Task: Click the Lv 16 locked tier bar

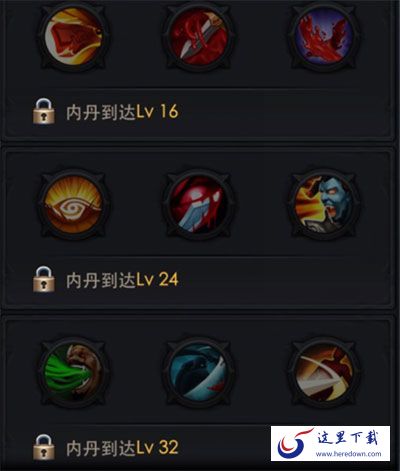Action: coord(198,113)
